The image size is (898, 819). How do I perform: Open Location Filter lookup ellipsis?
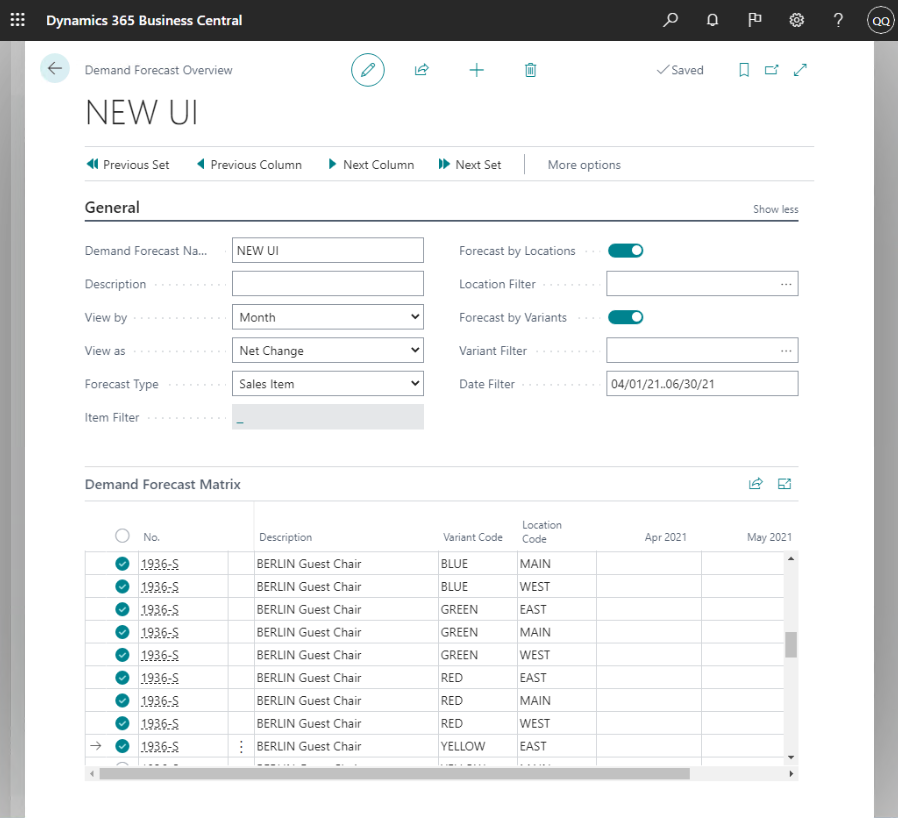(786, 284)
